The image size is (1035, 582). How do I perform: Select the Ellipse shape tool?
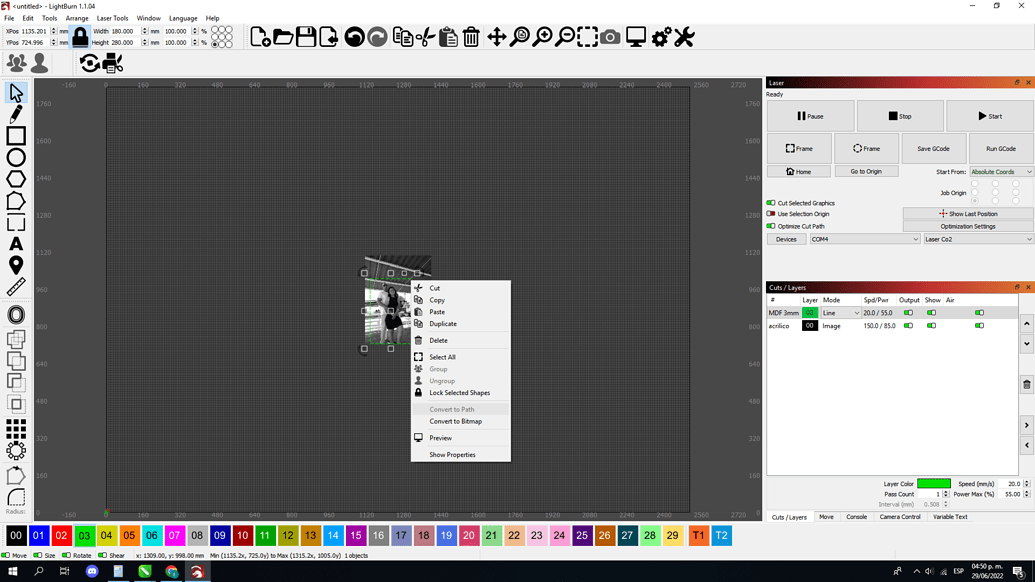[14, 157]
